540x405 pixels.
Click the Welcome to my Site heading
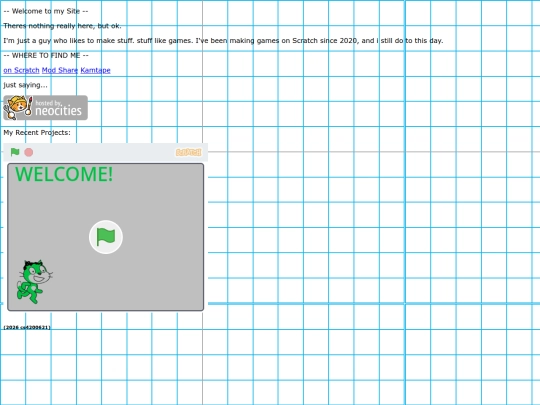click(46, 11)
